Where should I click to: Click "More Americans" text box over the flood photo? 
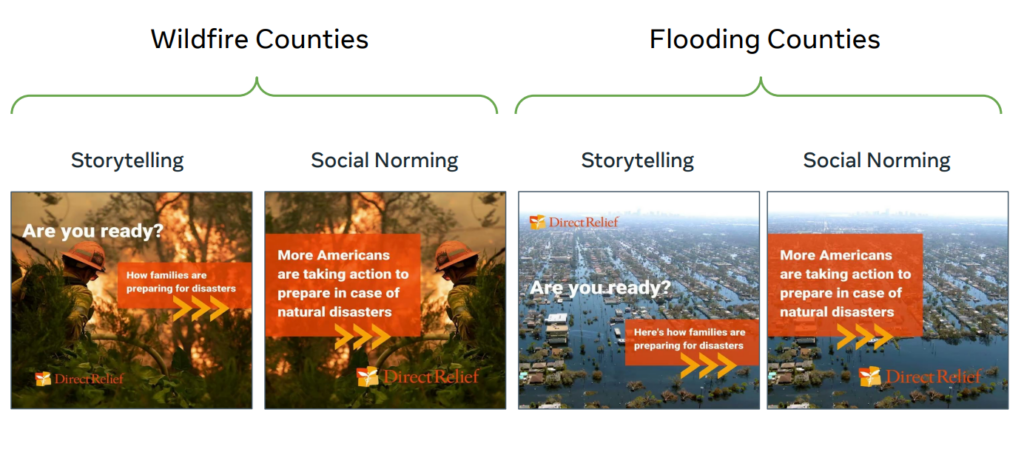point(845,283)
